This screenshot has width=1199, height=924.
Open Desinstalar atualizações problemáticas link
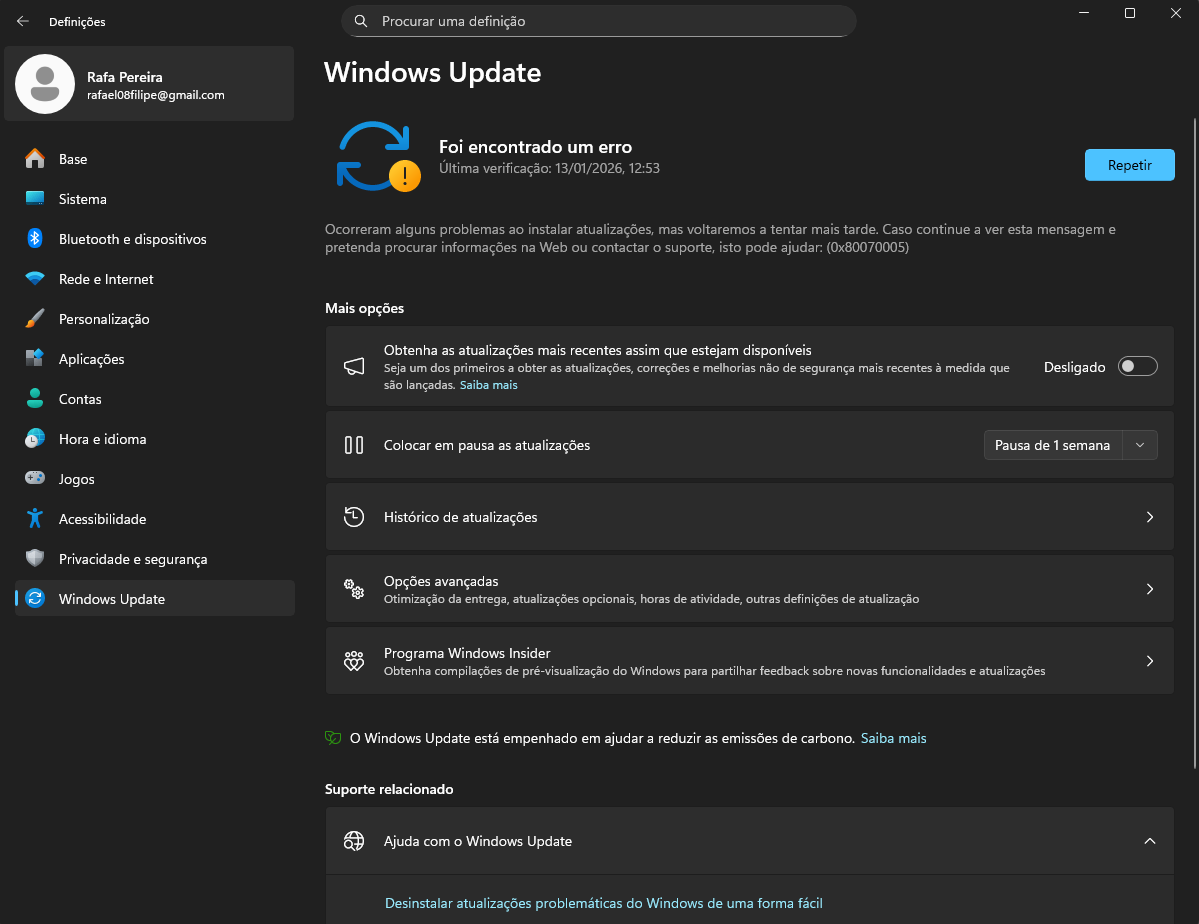coord(603,903)
